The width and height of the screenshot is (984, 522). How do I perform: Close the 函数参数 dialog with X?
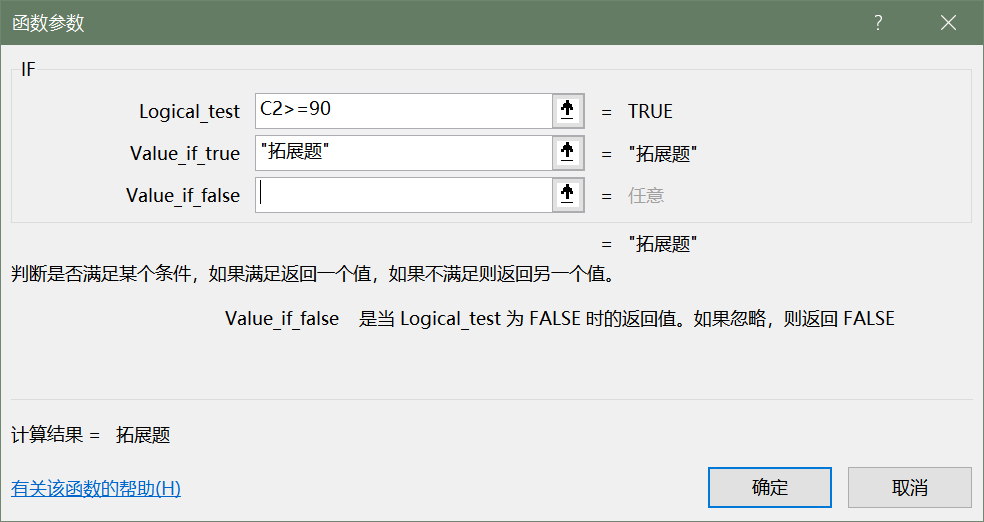point(948,23)
